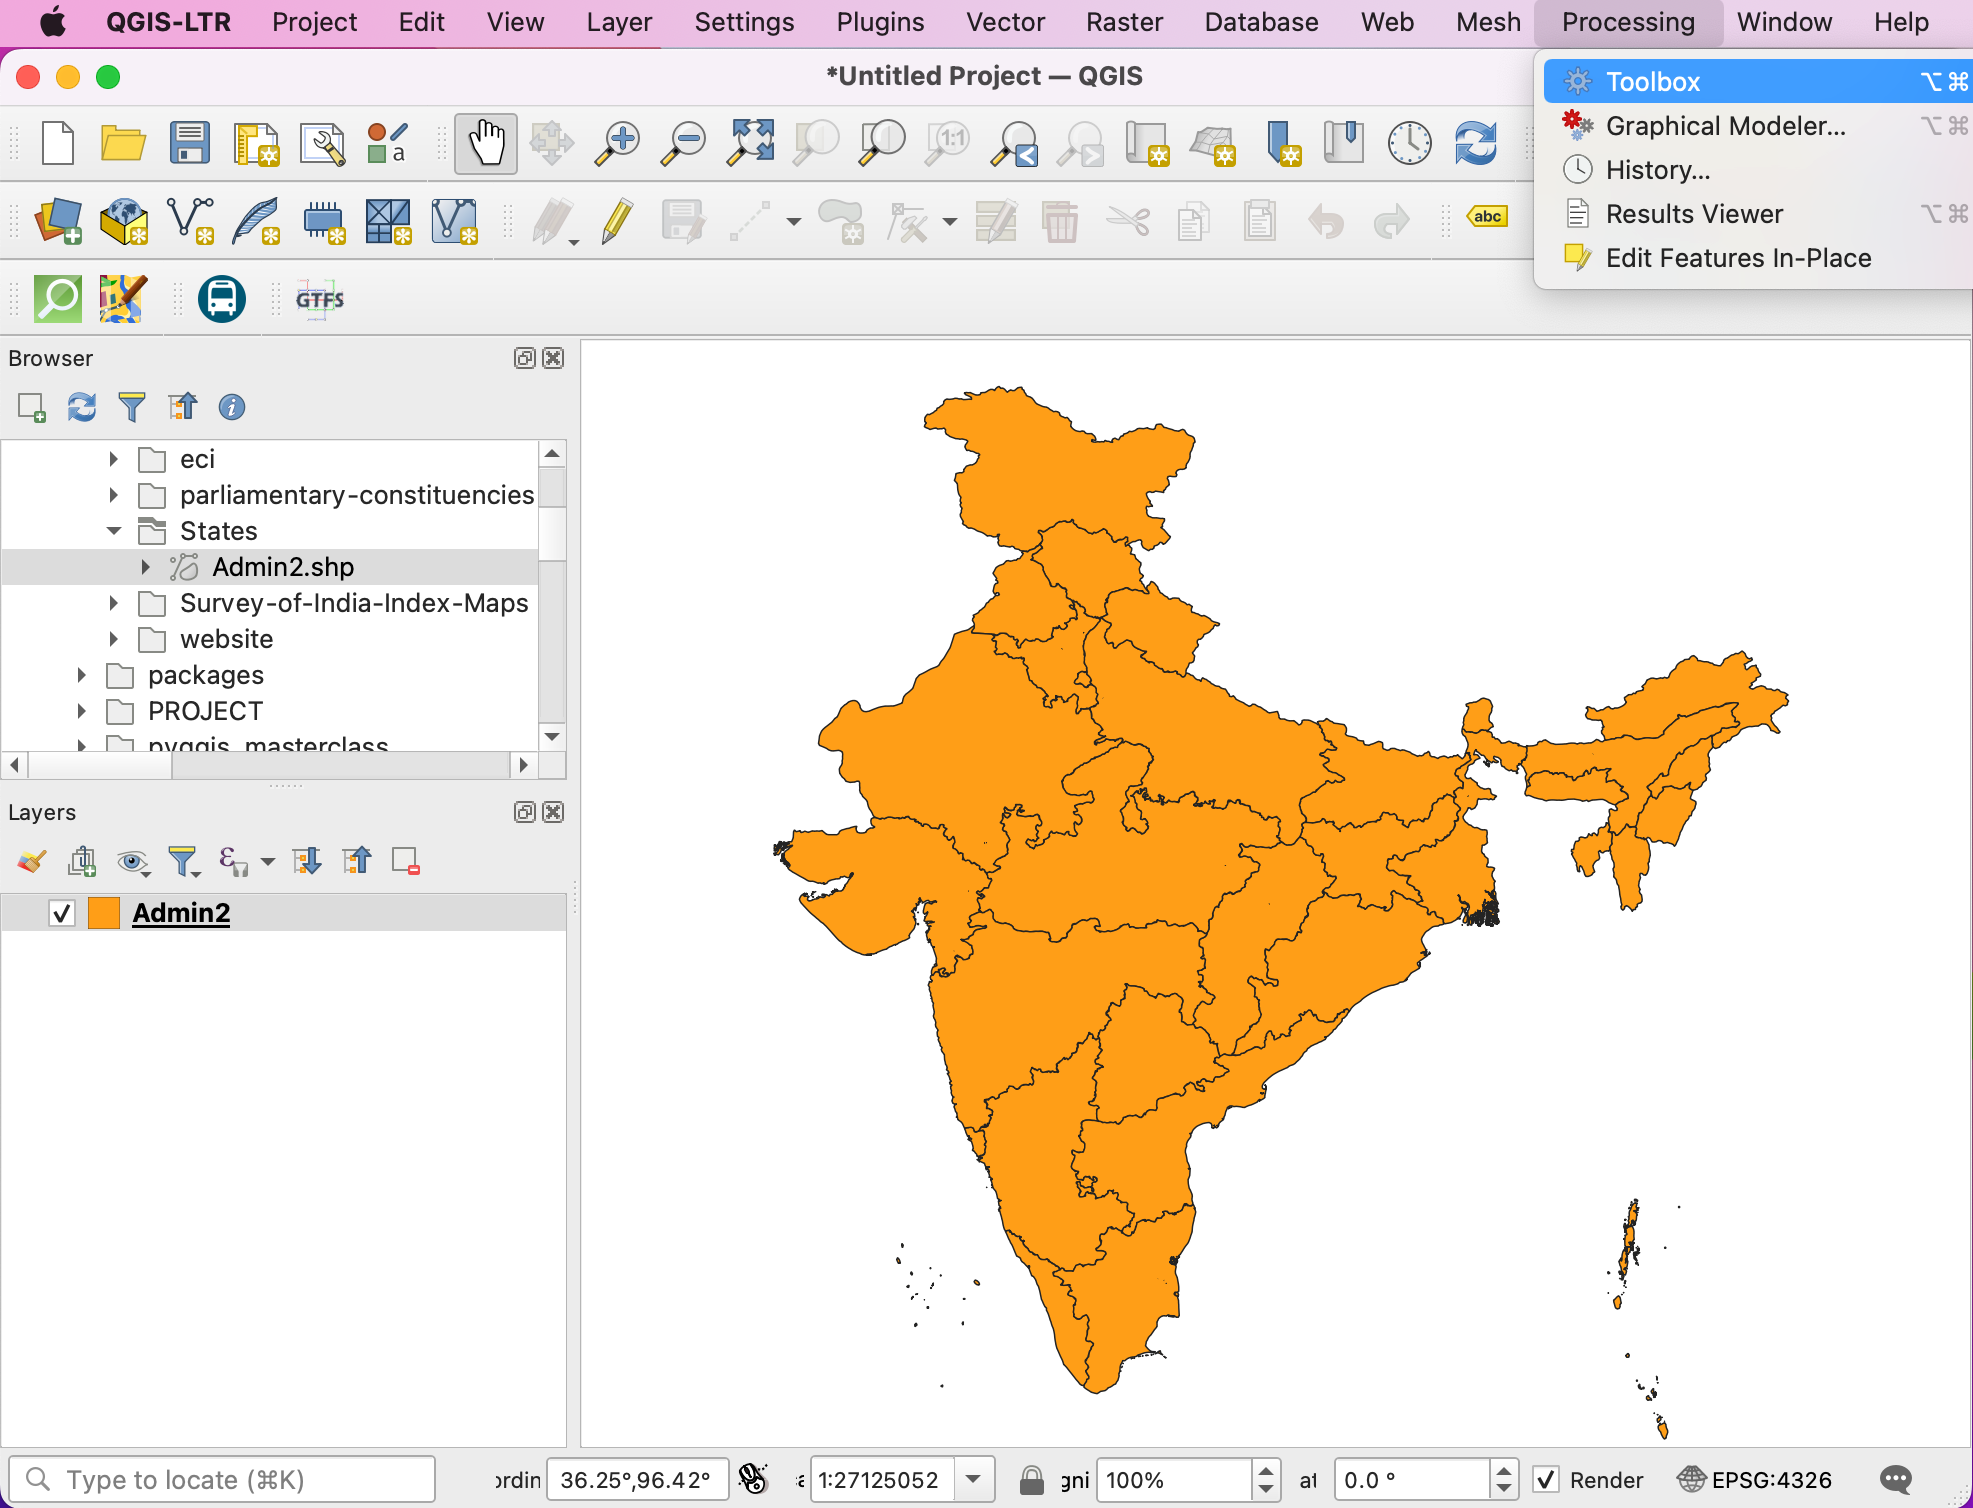Viewport: 1973px width, 1508px height.
Task: Click the Type to locate search field
Action: [222, 1479]
